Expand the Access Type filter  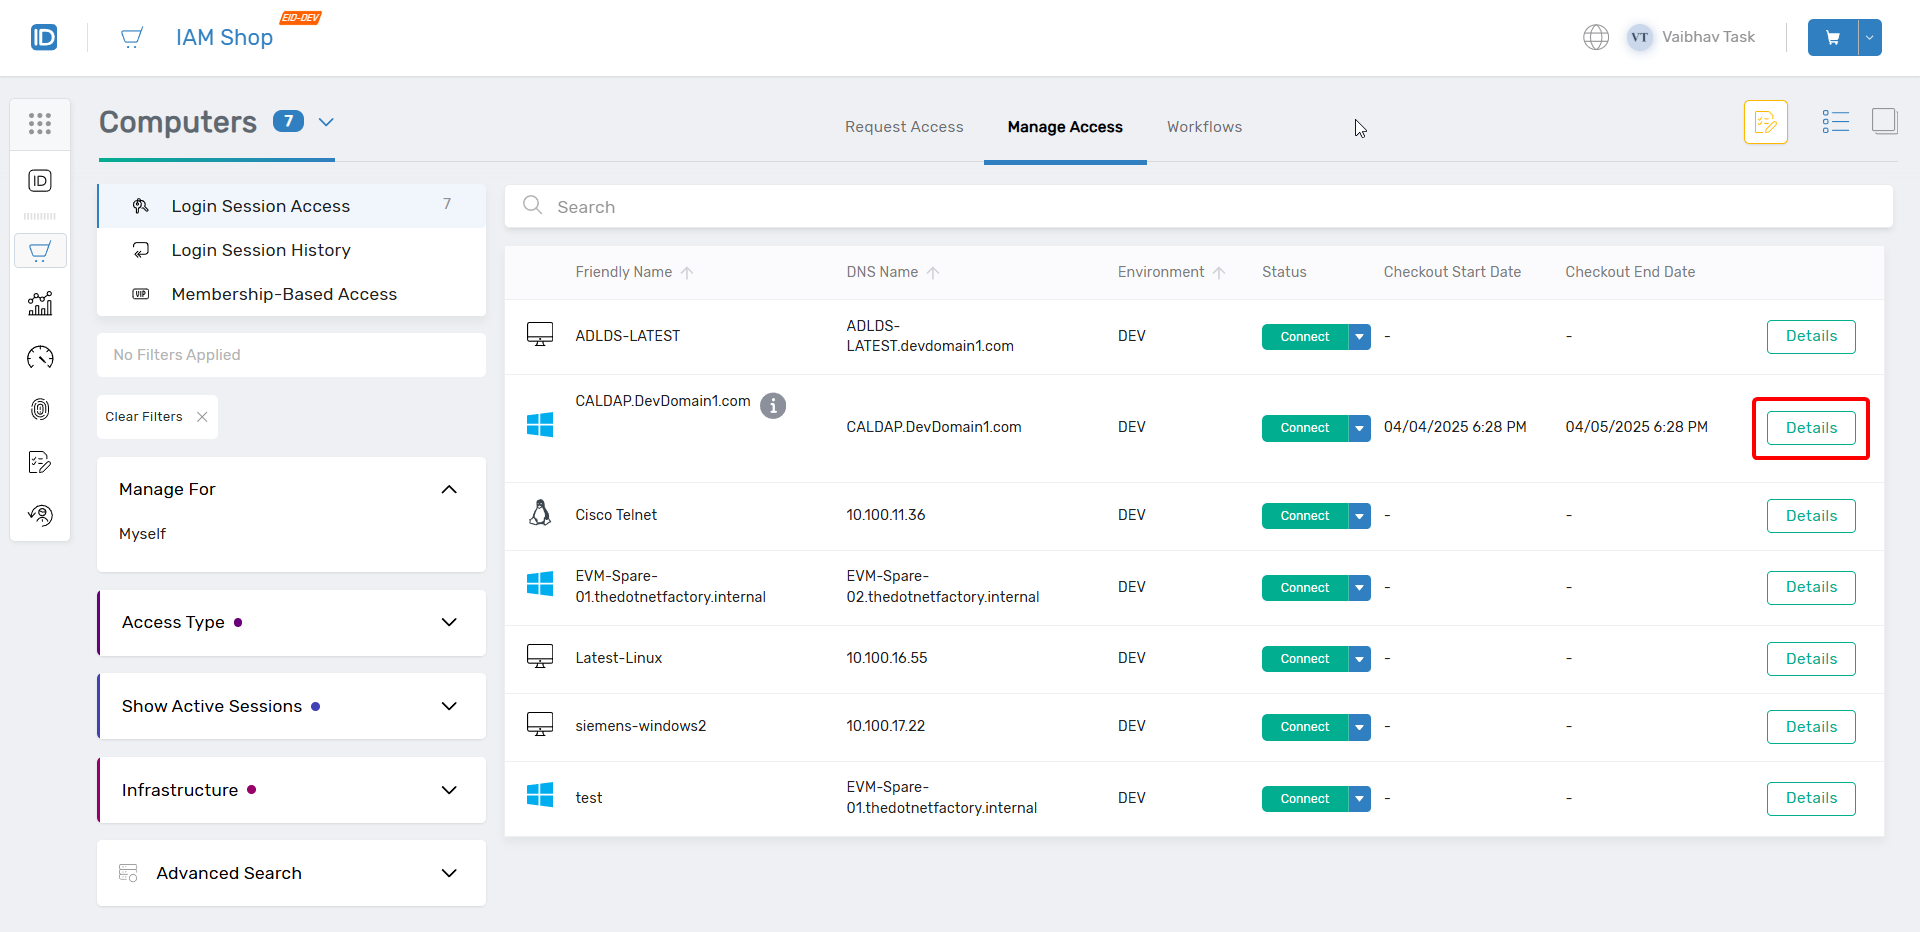pos(449,622)
